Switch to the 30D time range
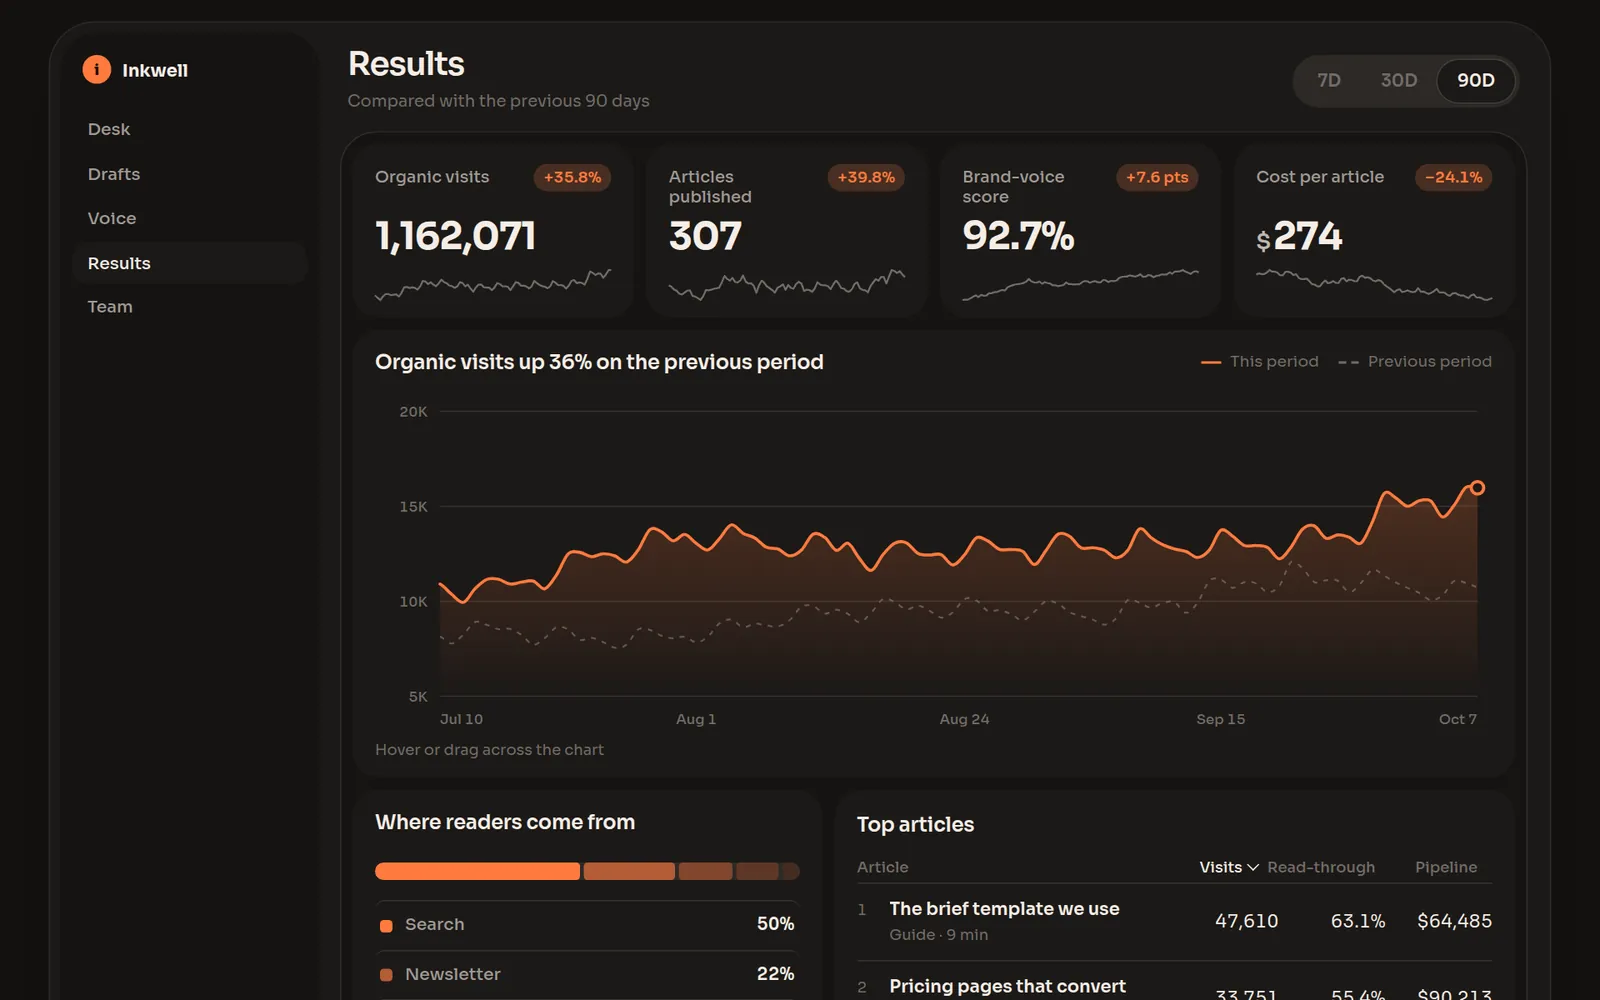The image size is (1600, 1000). pos(1399,81)
